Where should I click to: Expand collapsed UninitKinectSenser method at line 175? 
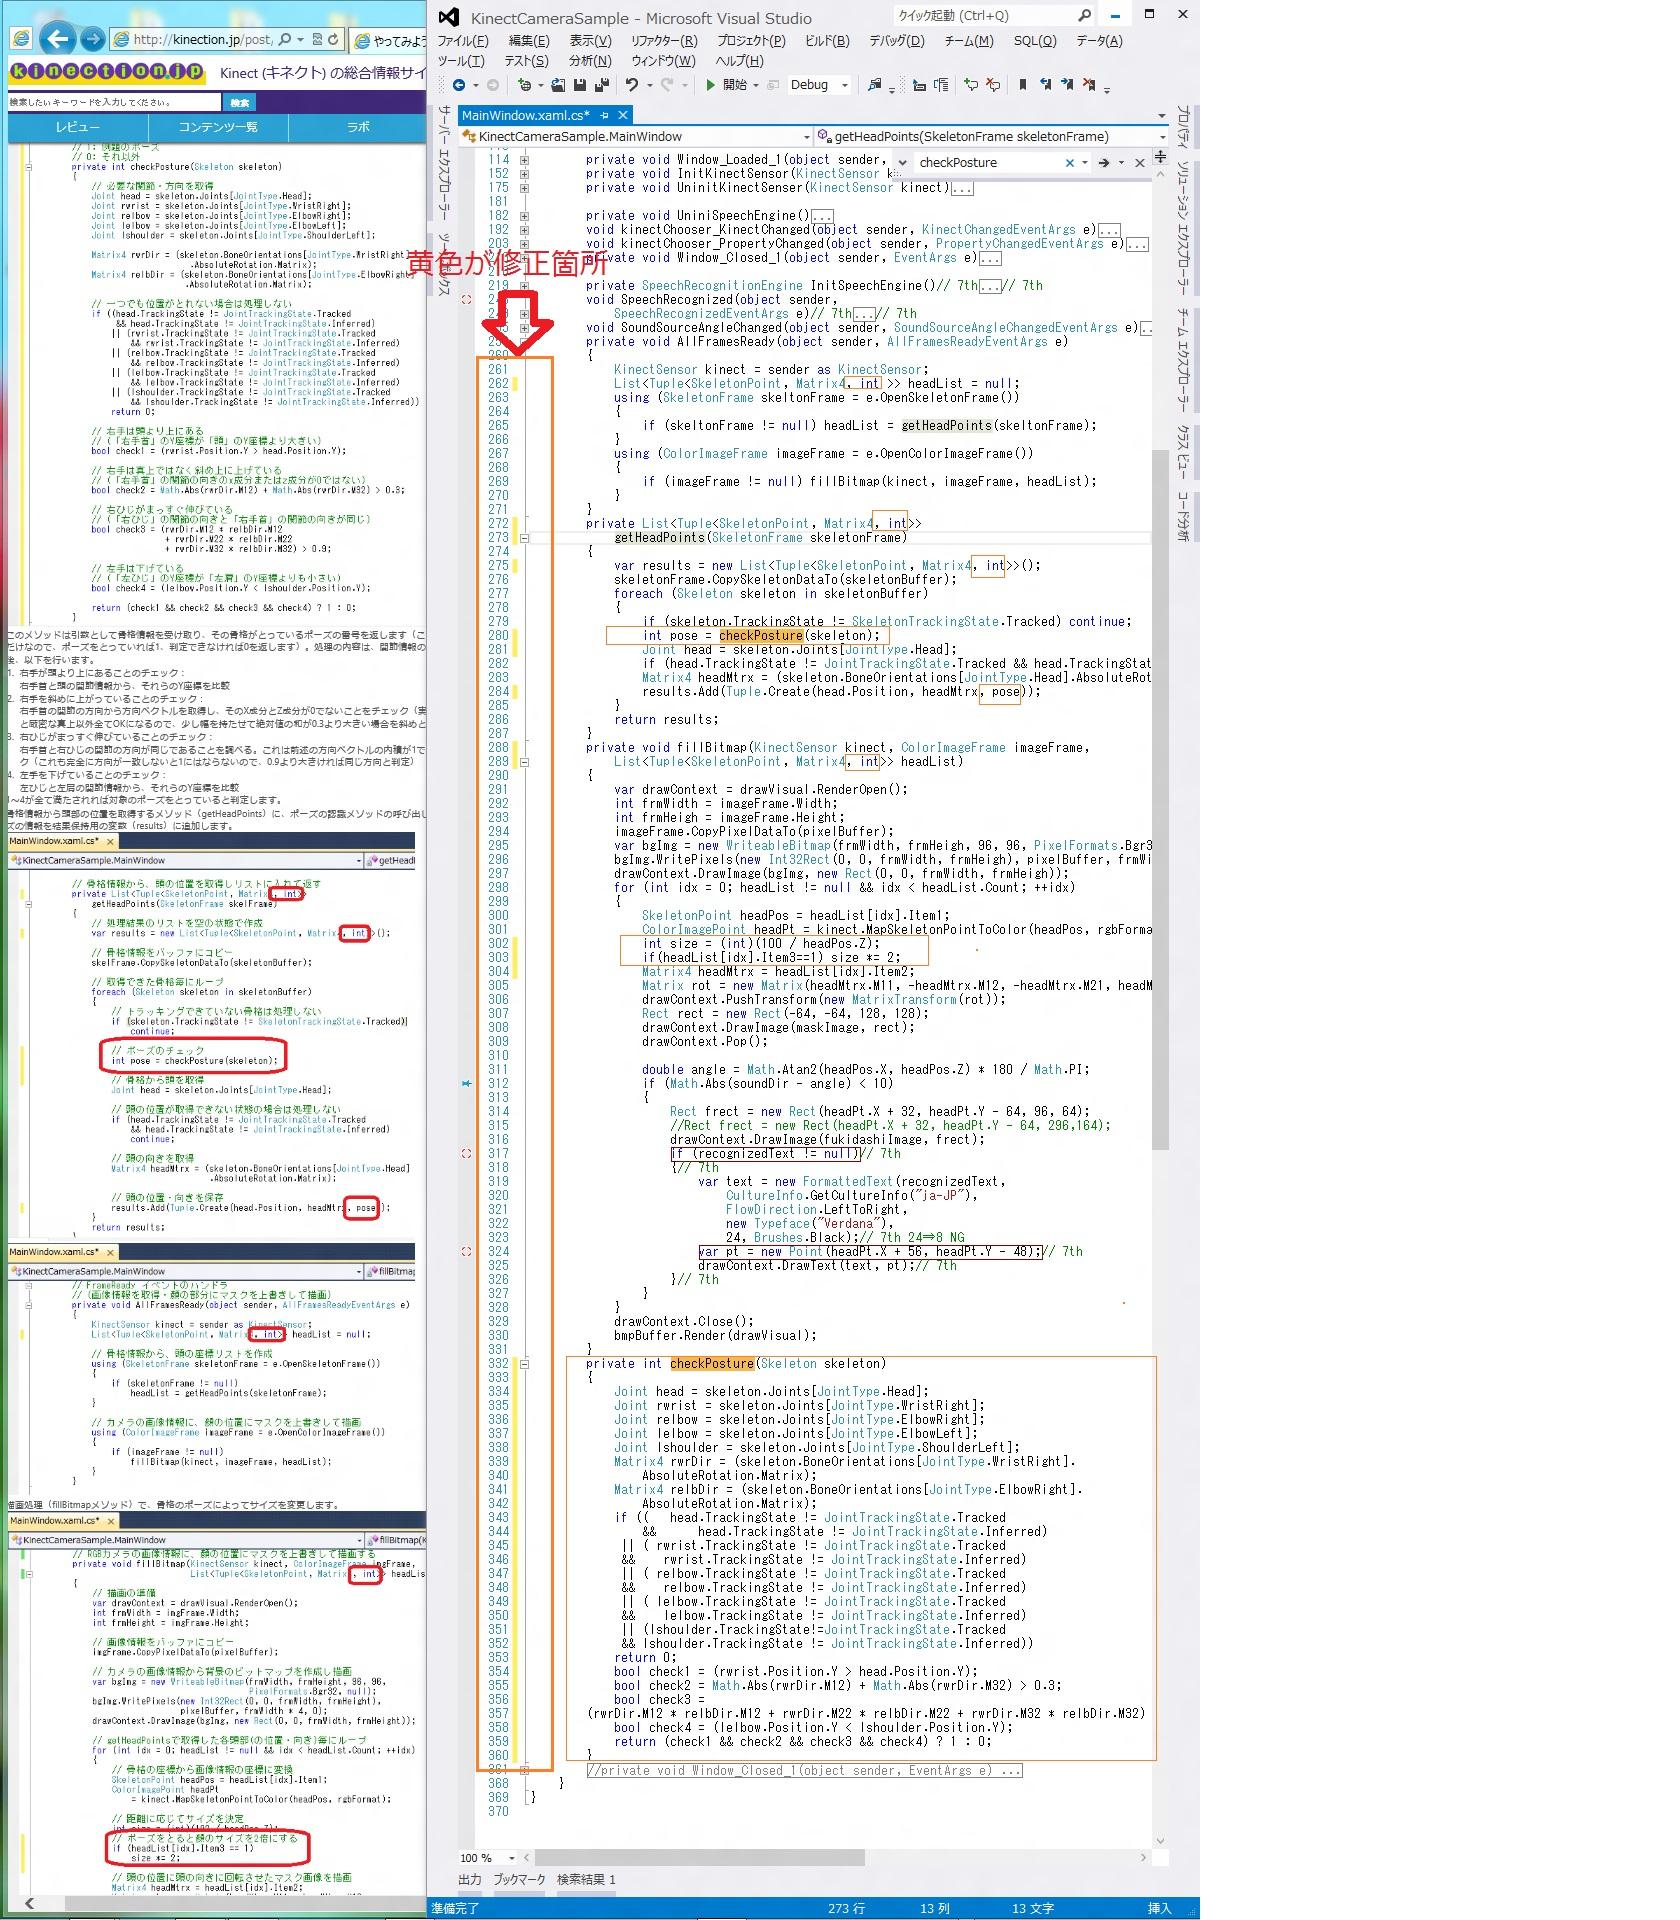(x=524, y=187)
